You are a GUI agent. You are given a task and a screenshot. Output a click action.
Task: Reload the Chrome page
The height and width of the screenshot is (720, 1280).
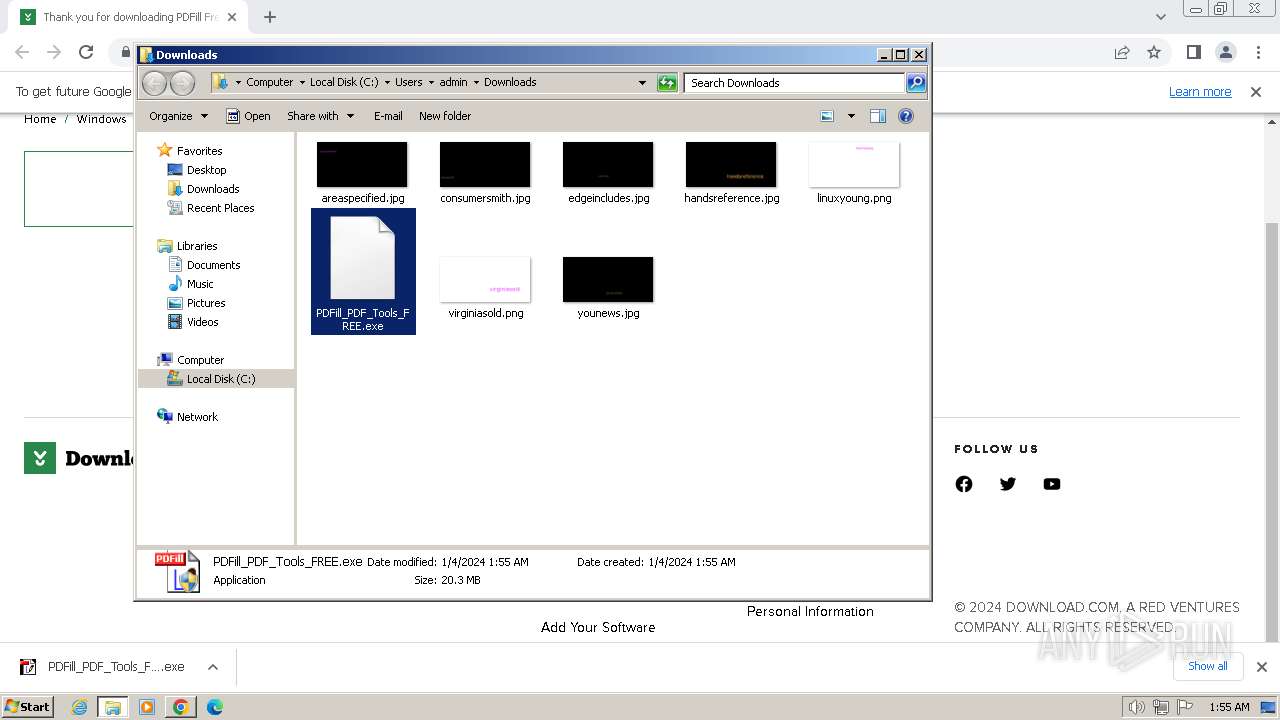tap(86, 52)
